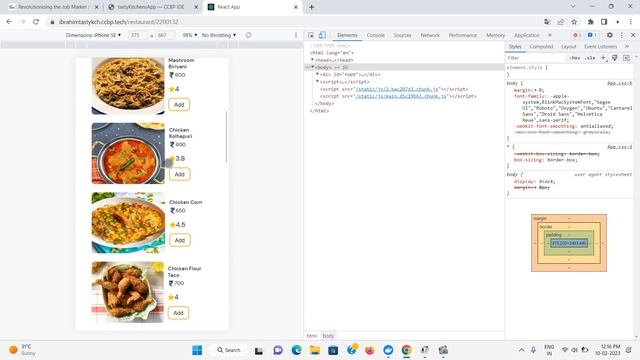The width and height of the screenshot is (640, 360).
Task: Toggle the :hov element state button
Action: tap(575, 58)
